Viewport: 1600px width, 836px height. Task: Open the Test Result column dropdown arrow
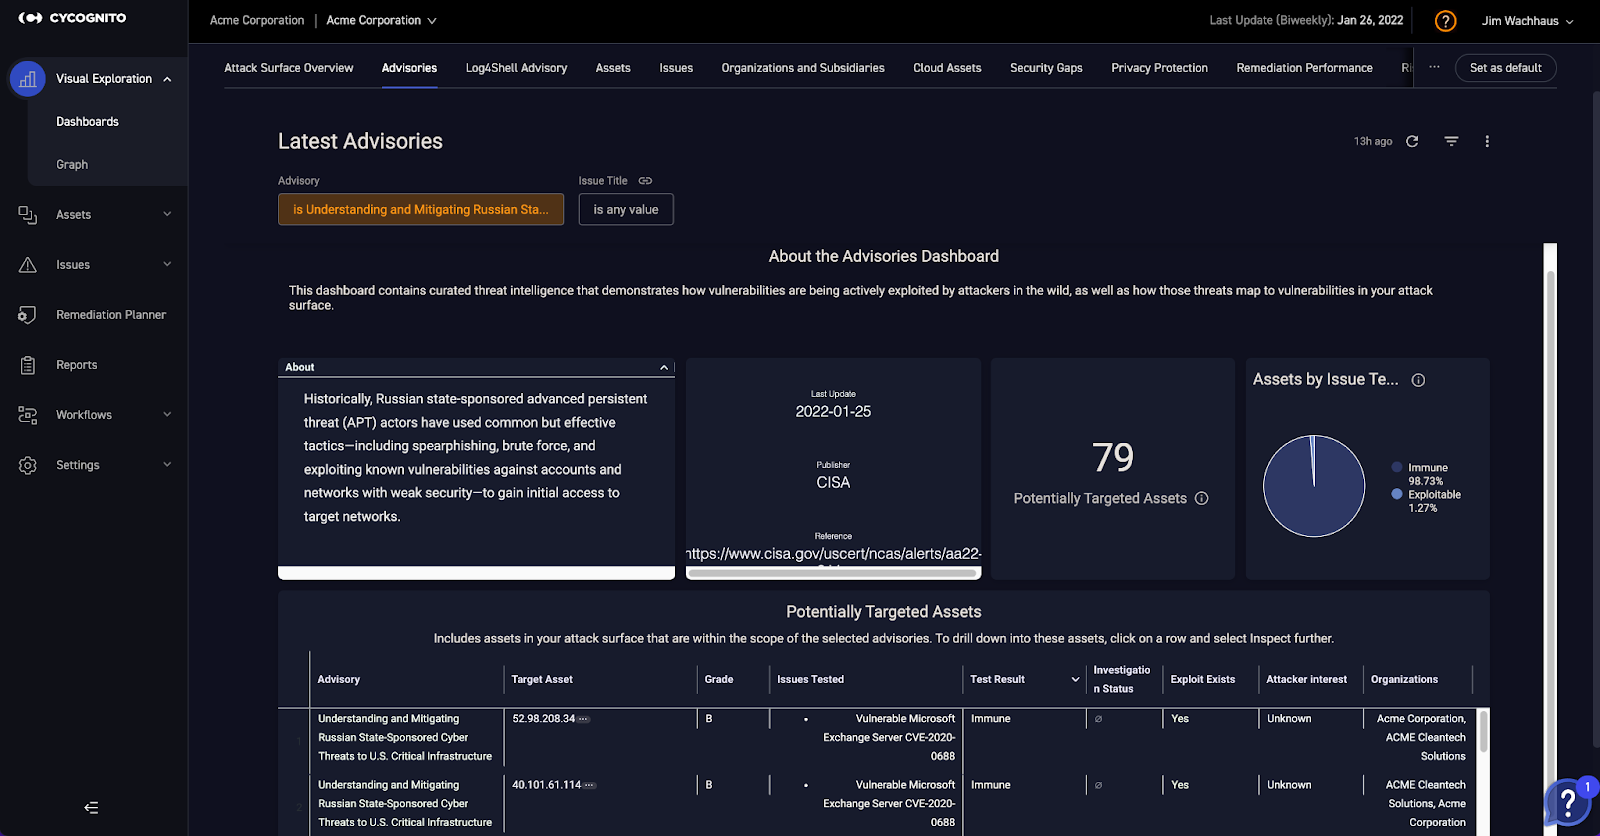coord(1076,680)
